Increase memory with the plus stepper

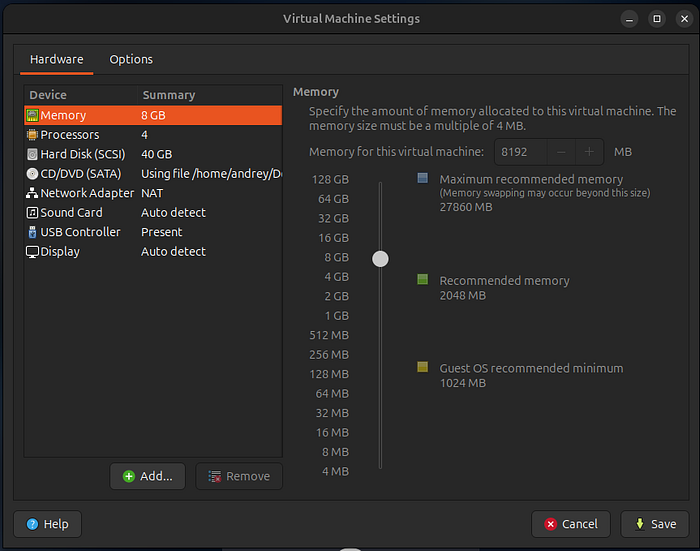coord(589,152)
